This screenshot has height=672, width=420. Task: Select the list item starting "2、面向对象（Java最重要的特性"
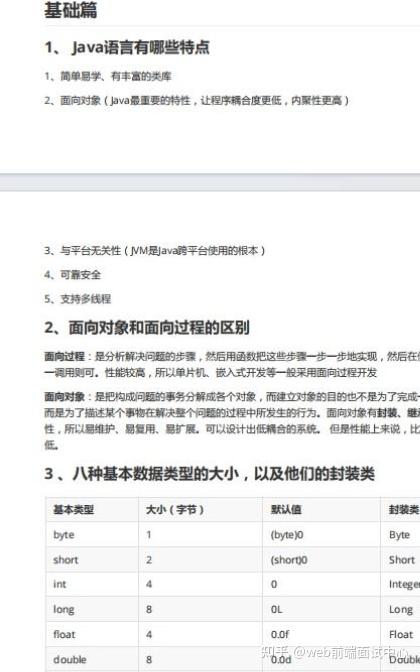pyautogui.click(x=197, y=100)
